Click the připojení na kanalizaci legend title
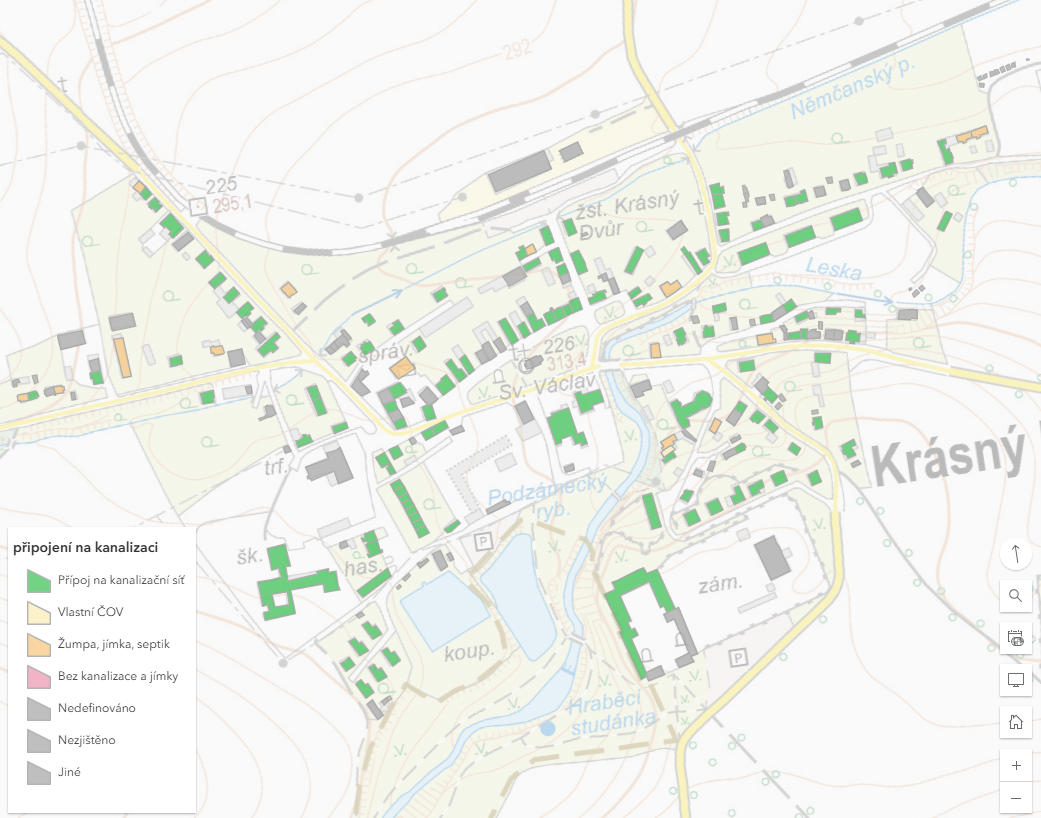1041x818 pixels. (x=85, y=548)
